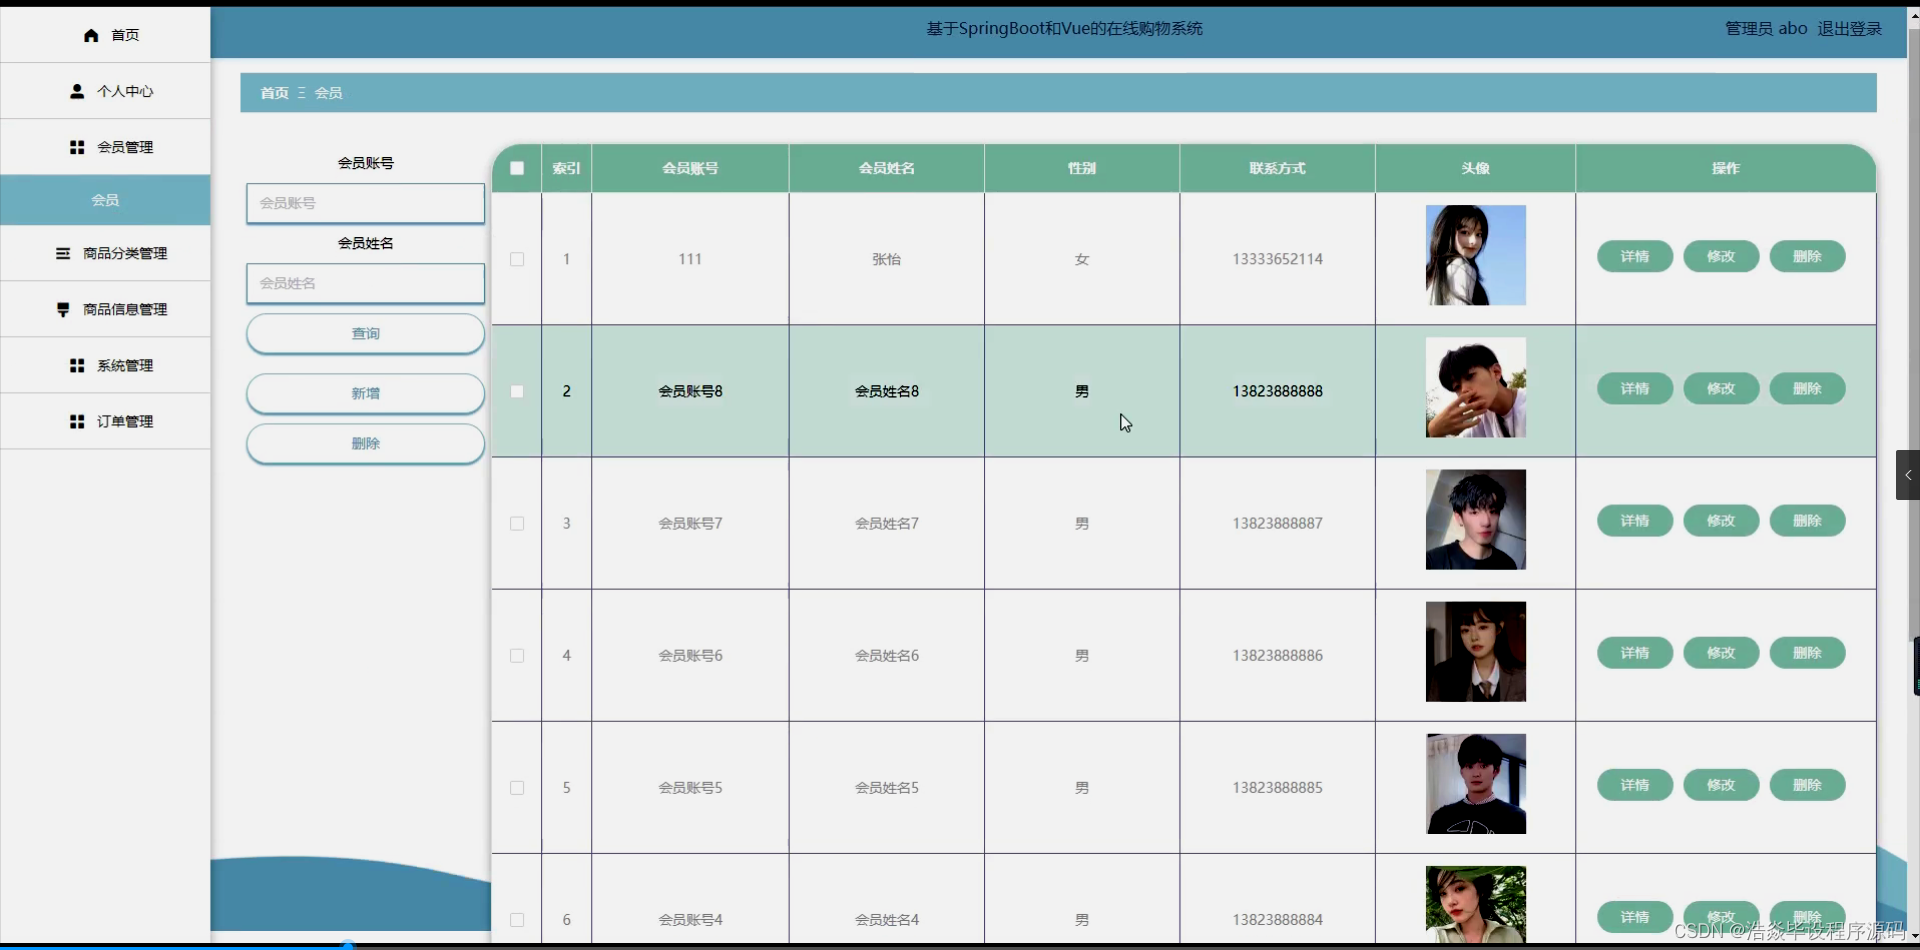Open 详情 for the 张怡 record
1920x950 pixels.
(1634, 256)
